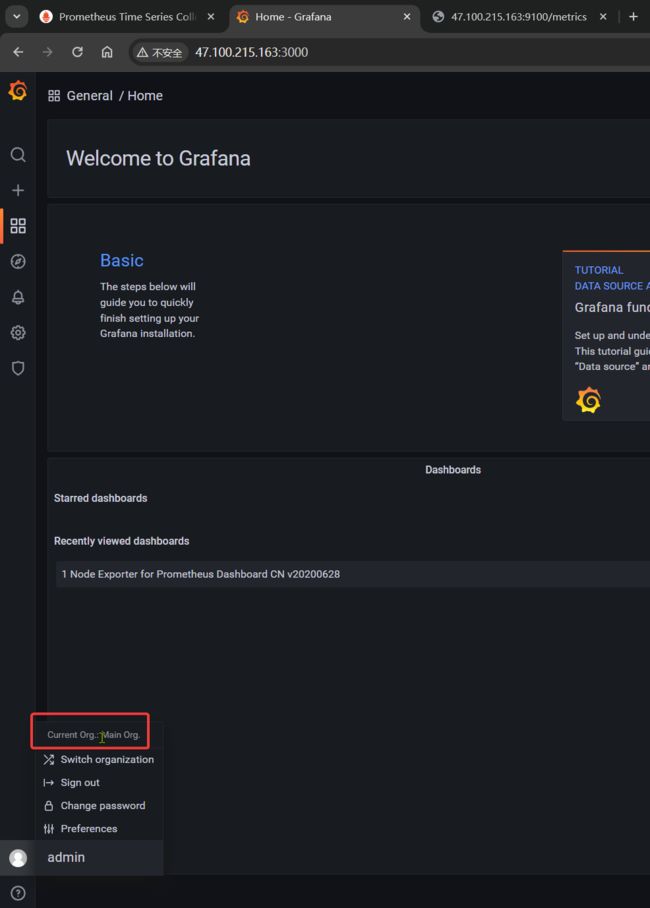The image size is (650, 908).
Task: Open a new browser tab with plus
Action: 633,17
